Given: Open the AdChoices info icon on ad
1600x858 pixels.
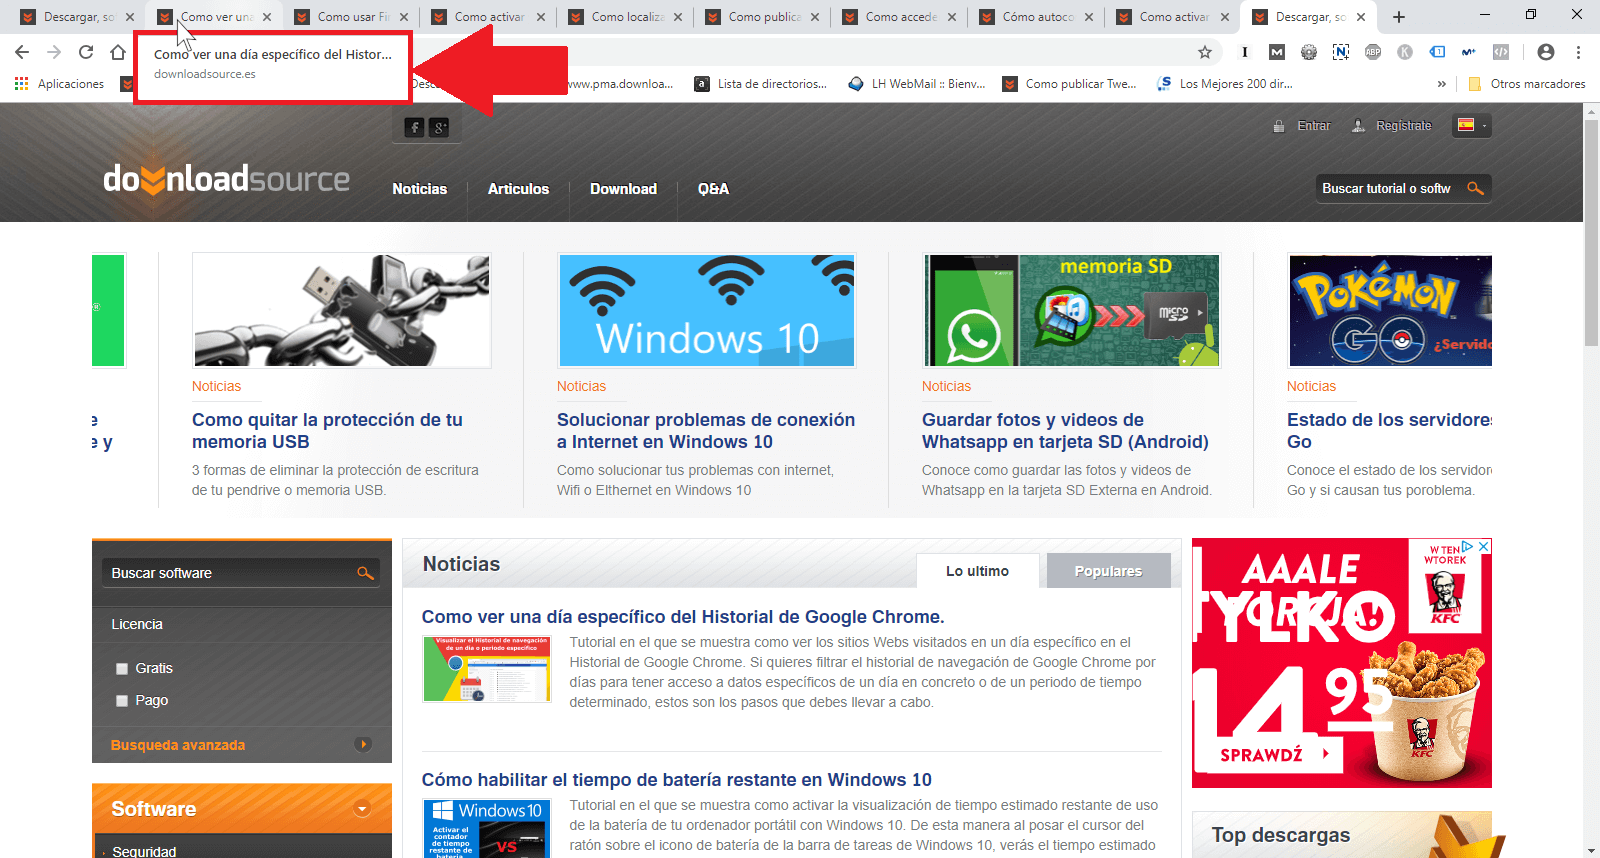Looking at the screenshot, I should pos(1468,546).
